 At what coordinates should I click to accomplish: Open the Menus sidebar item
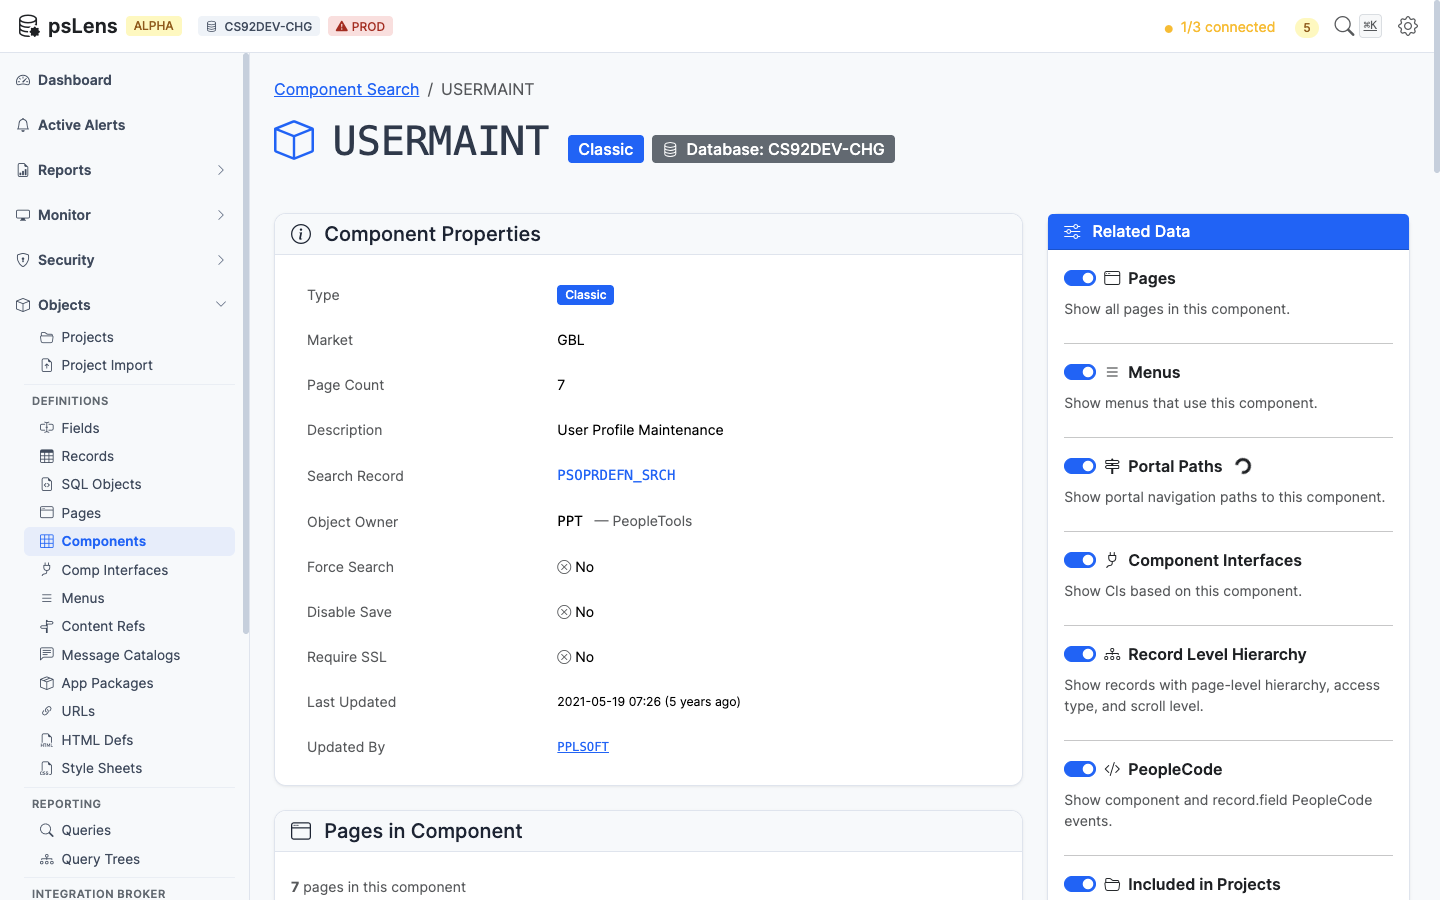[x=130, y=598]
